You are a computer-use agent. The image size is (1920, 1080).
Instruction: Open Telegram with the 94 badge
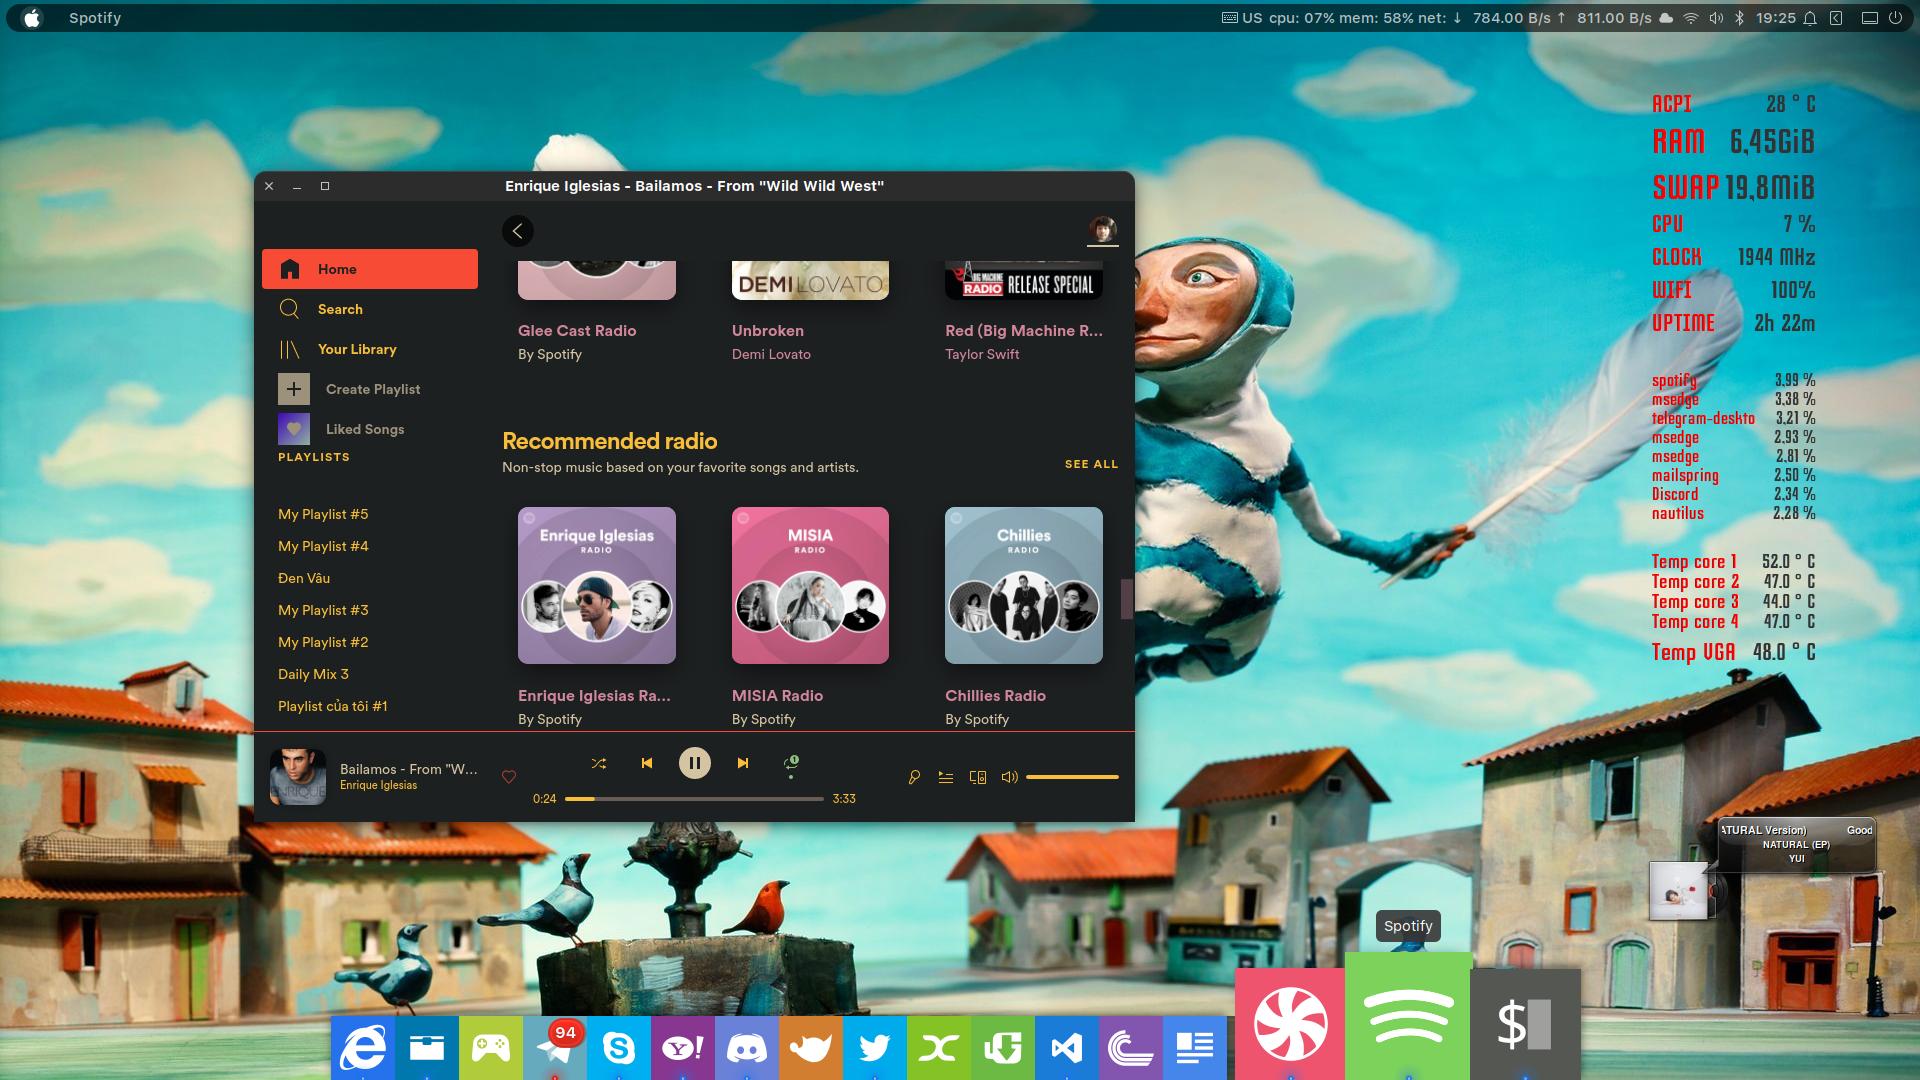[x=555, y=1048]
